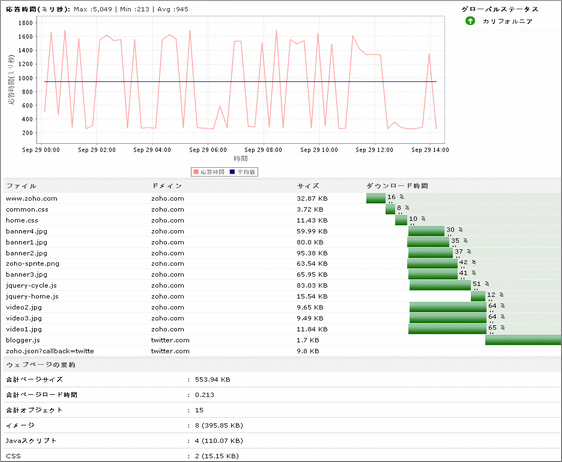Select the www.zoho.com file entry

tap(32, 199)
